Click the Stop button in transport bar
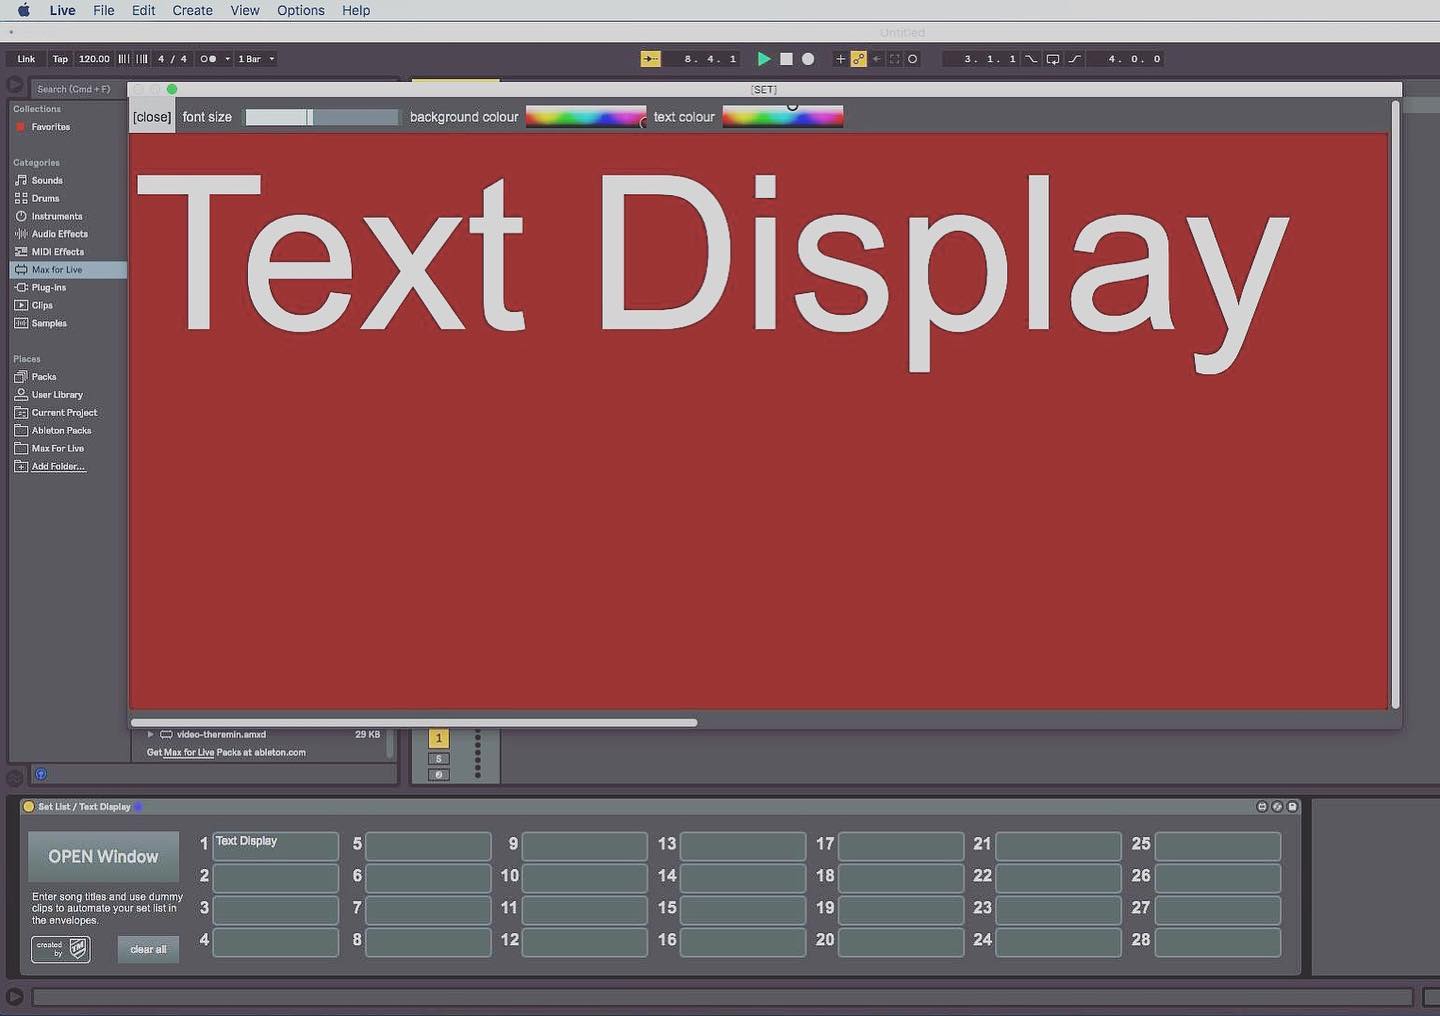1440x1016 pixels. pyautogui.click(x=786, y=59)
